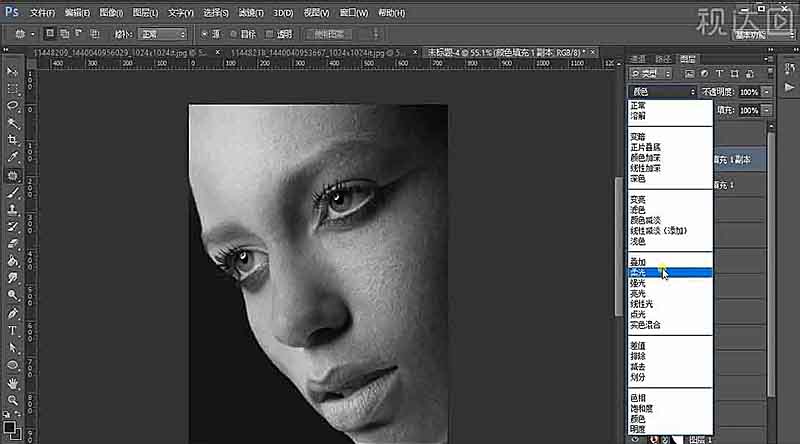Image resolution: width=800 pixels, height=444 pixels.
Task: Click Add to Selection mode icon
Action: [65, 34]
